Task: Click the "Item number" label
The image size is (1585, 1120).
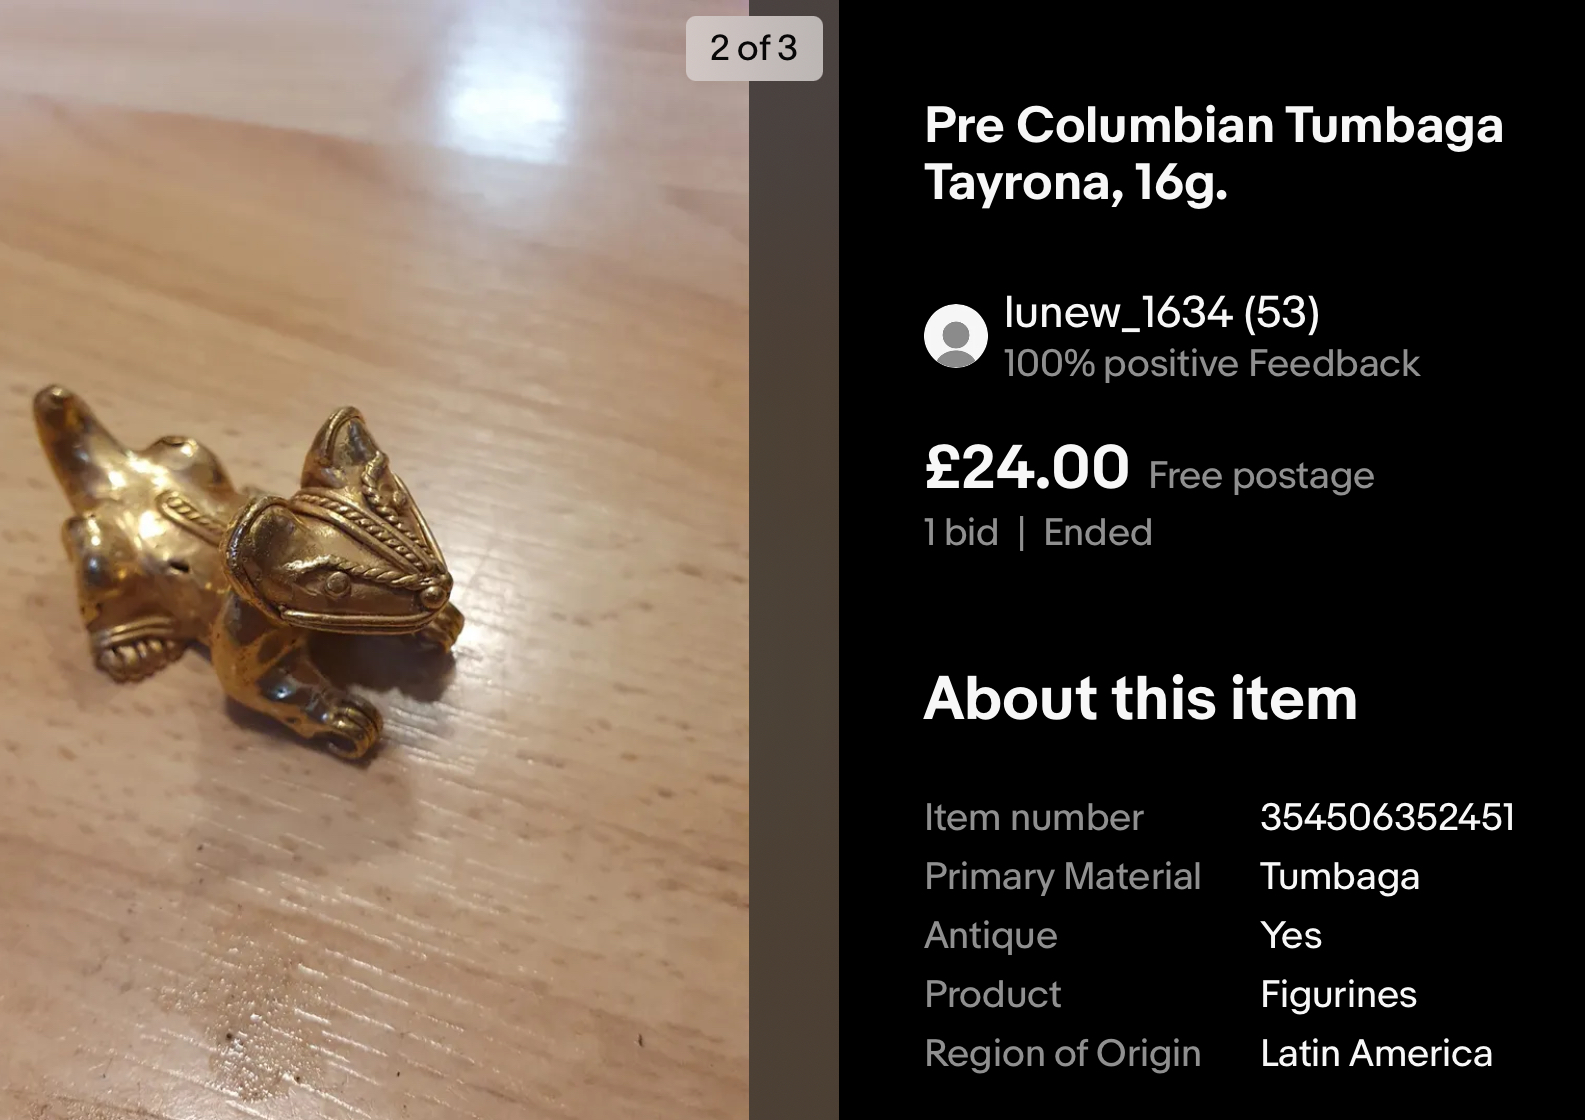Action: (1033, 817)
